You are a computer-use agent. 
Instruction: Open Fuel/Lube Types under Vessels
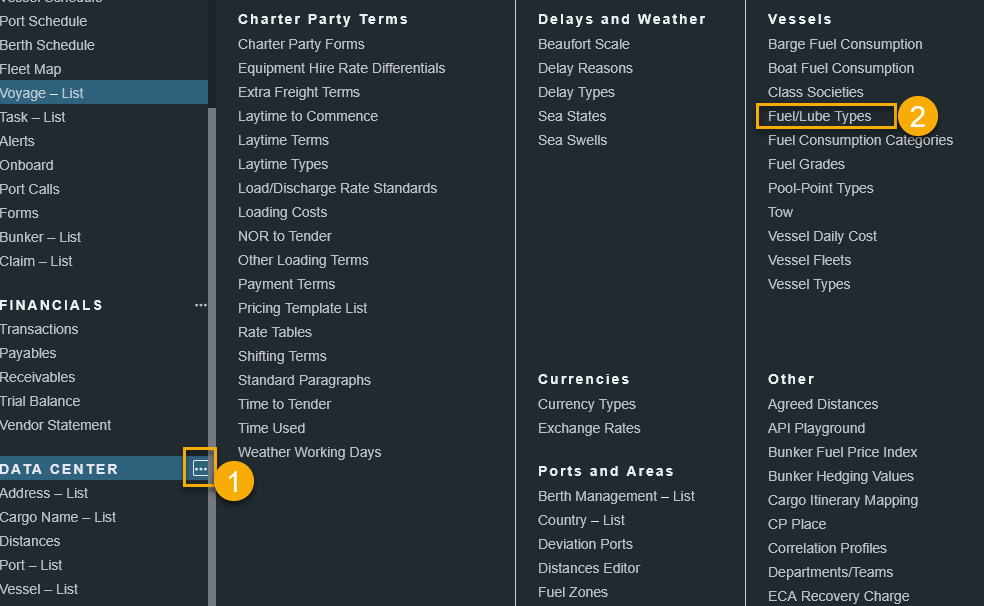pos(819,116)
